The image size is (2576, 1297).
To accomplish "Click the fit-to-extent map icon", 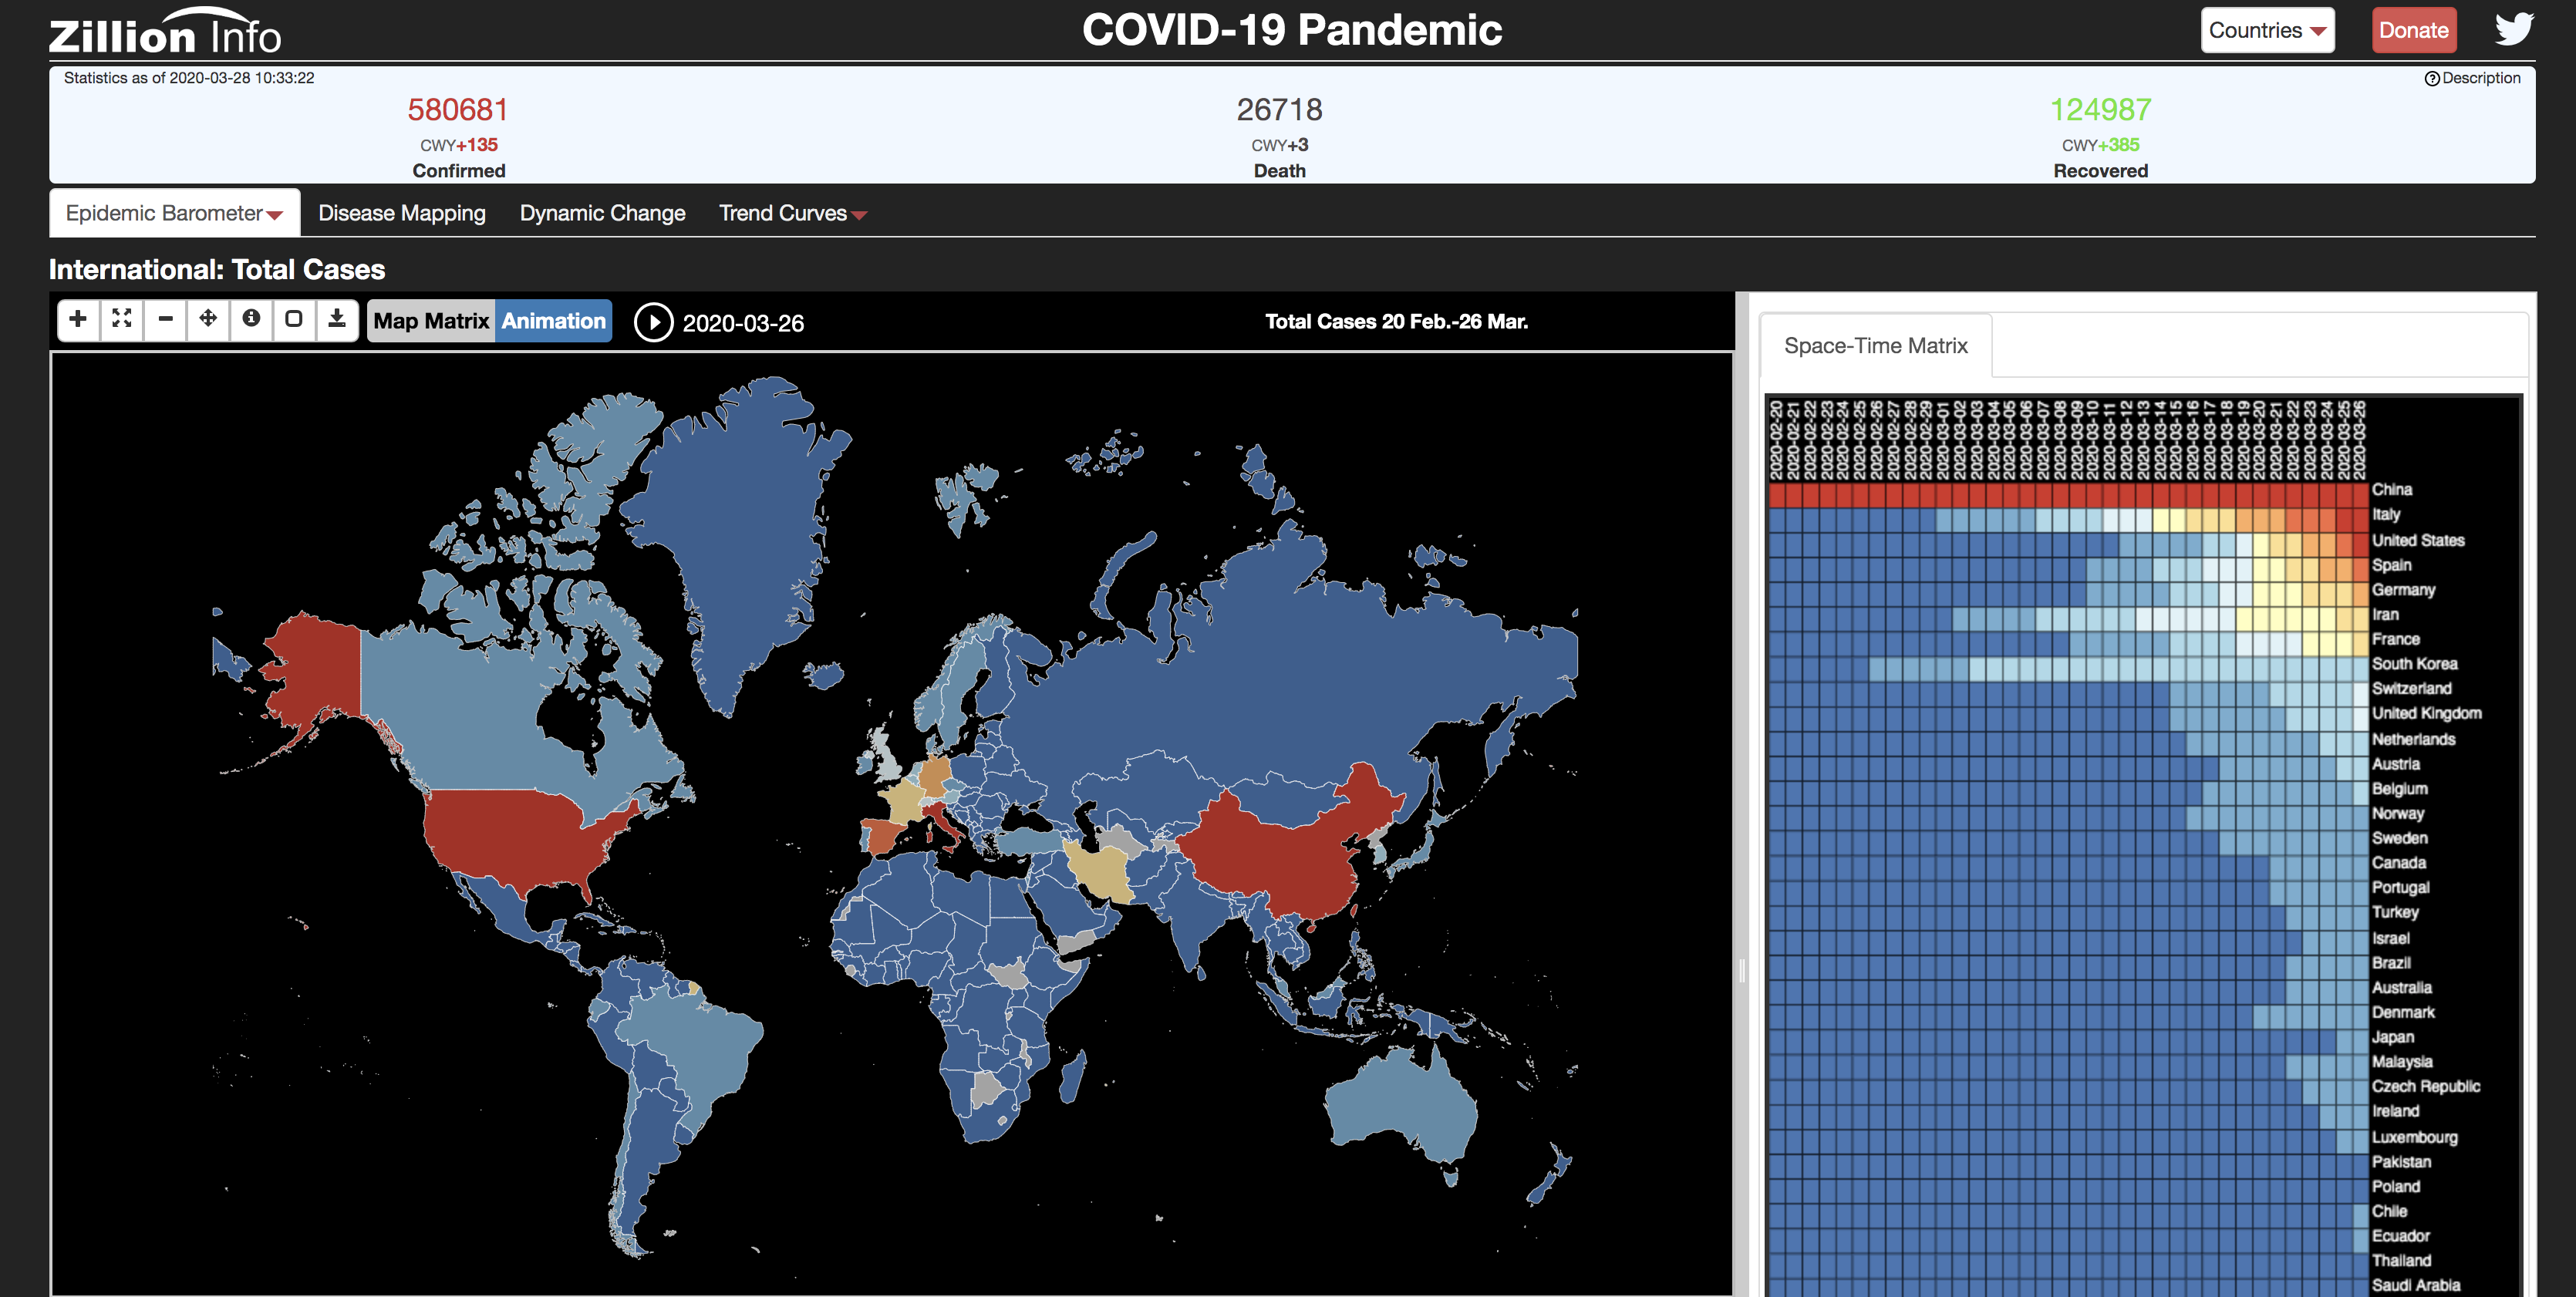I will (x=122, y=319).
